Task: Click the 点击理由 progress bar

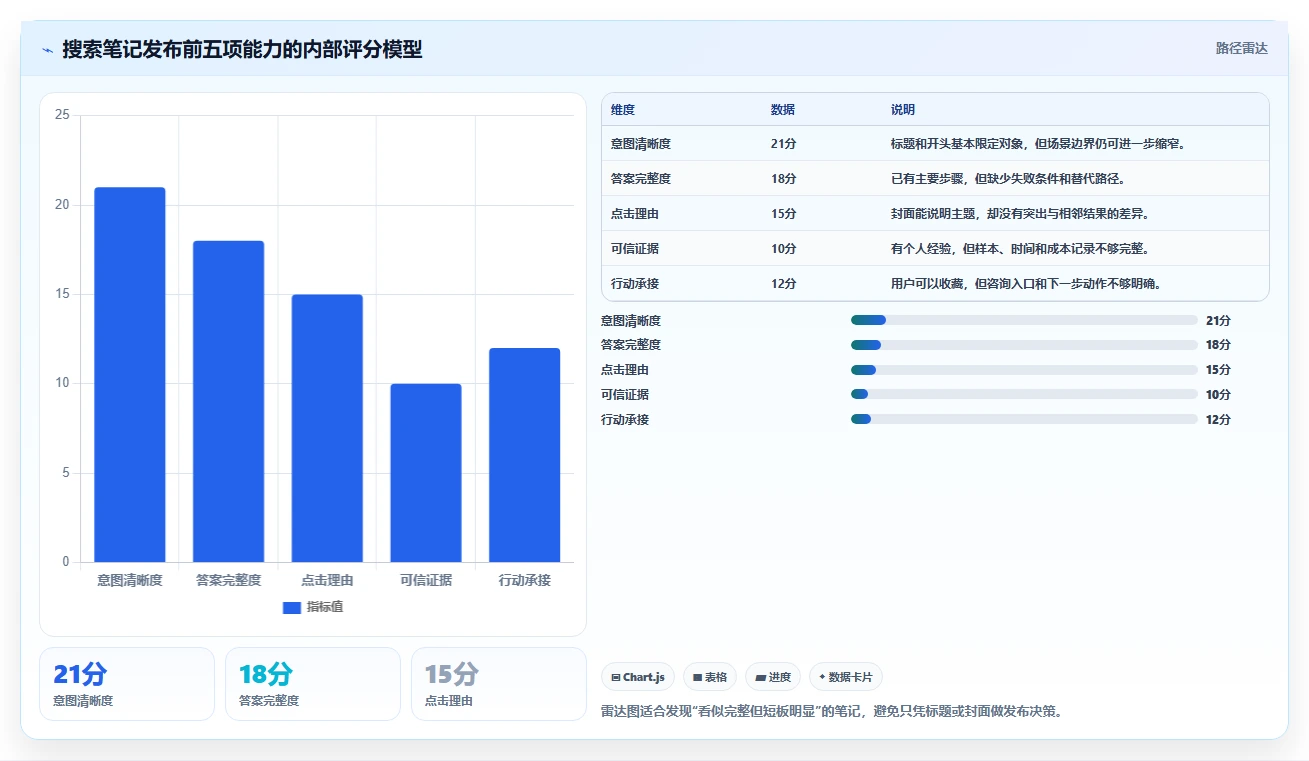Action: [1024, 370]
